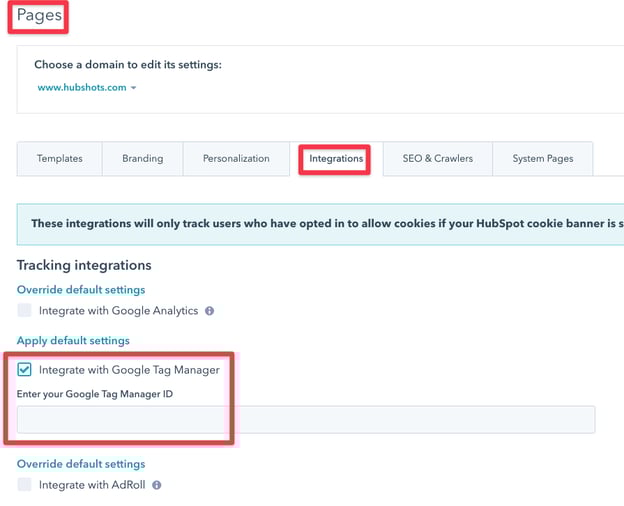
Task: Open the System Pages tab
Action: click(x=542, y=159)
